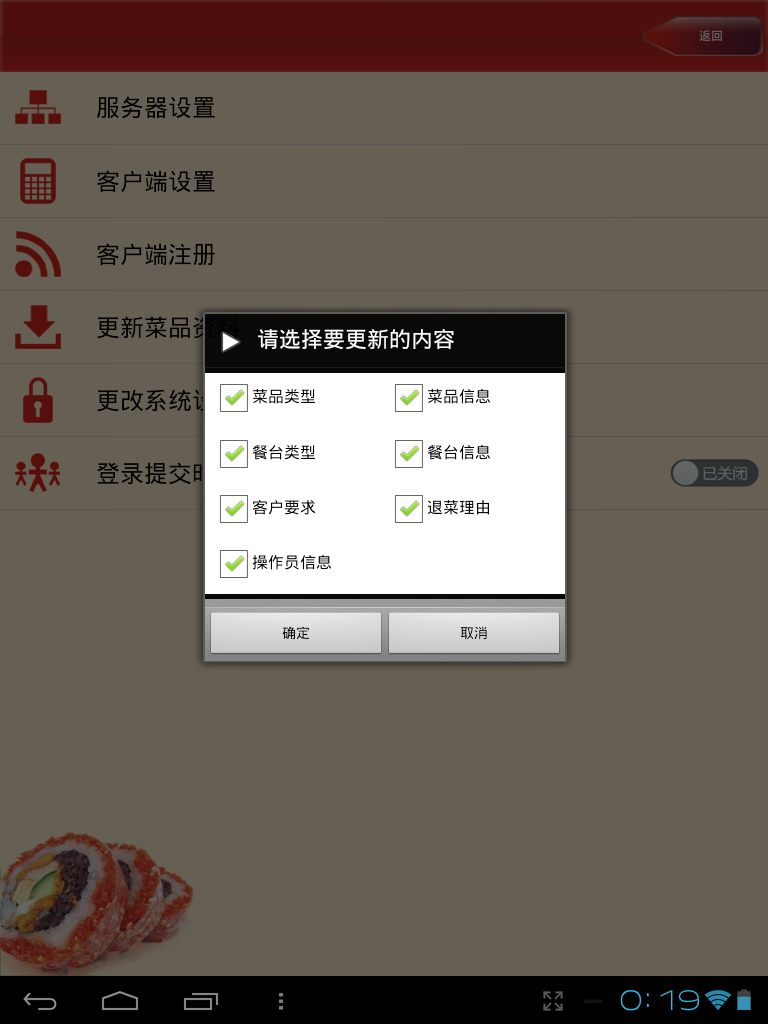
Task: Toggle the 餐台类型 checkbox
Action: click(x=234, y=453)
